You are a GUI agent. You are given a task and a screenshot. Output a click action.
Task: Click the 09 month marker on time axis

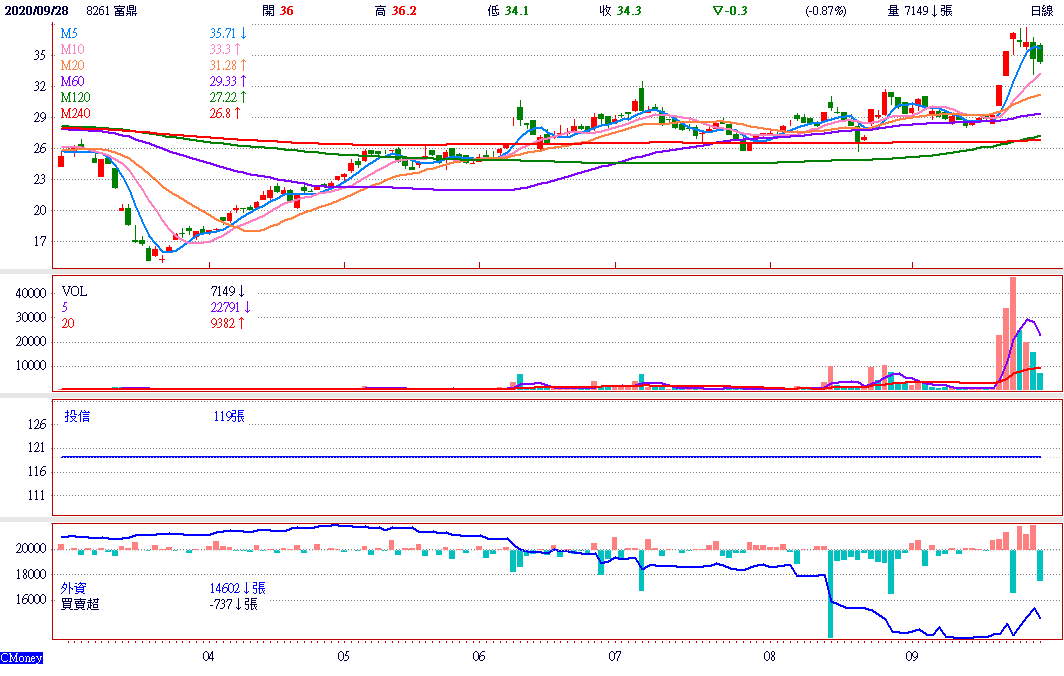[x=912, y=656]
